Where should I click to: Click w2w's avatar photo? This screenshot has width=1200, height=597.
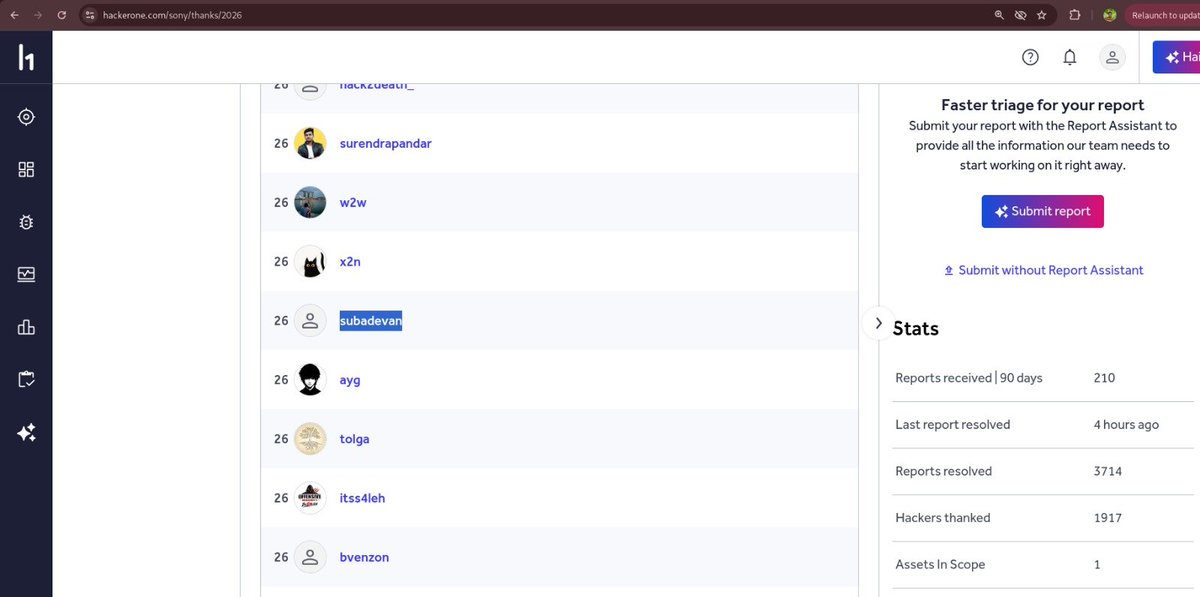pyautogui.click(x=310, y=202)
